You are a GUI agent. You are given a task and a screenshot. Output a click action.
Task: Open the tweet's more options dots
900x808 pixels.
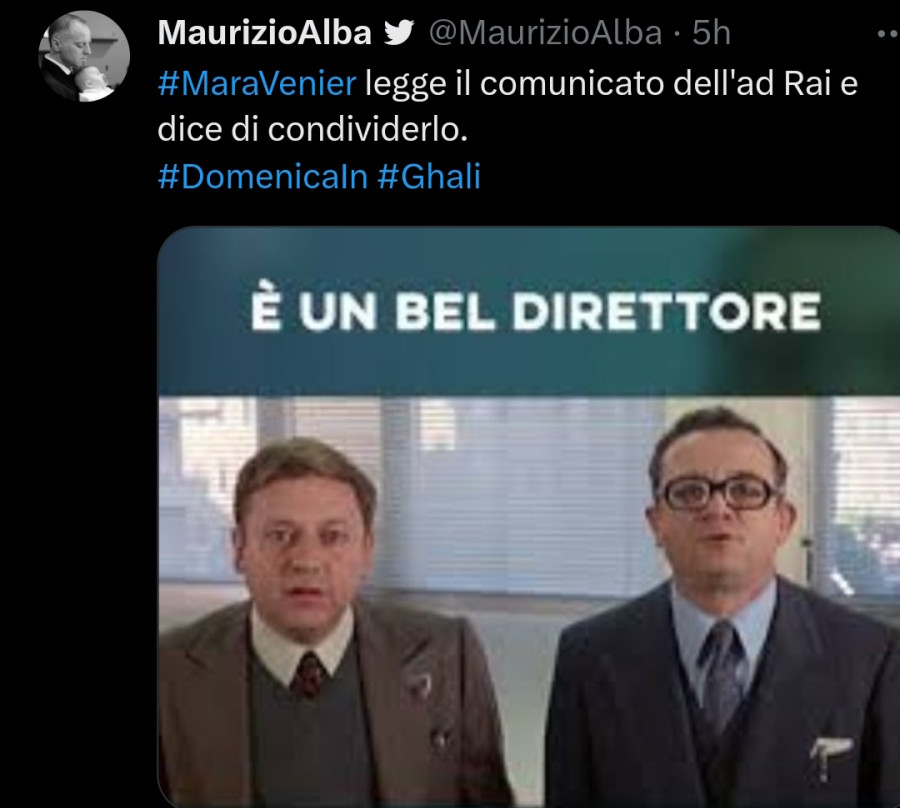(889, 35)
